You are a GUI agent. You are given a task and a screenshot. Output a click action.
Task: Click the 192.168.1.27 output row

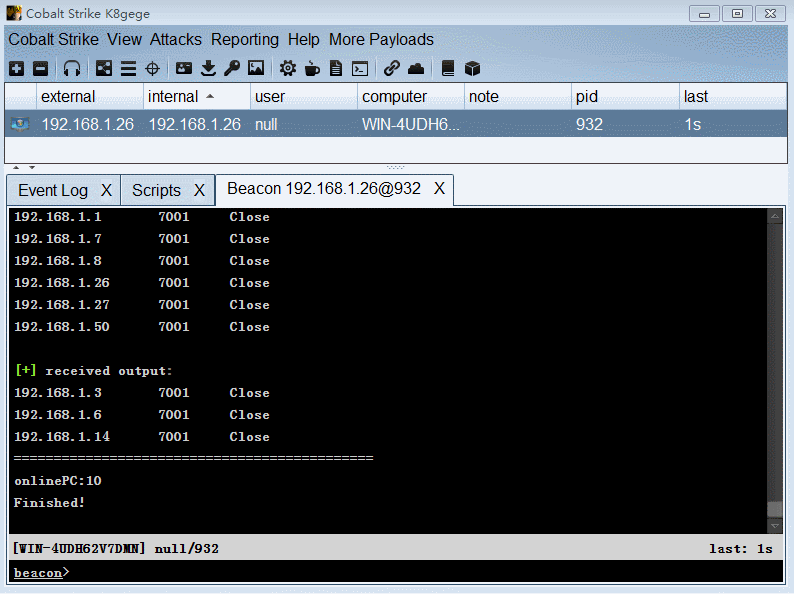point(142,304)
